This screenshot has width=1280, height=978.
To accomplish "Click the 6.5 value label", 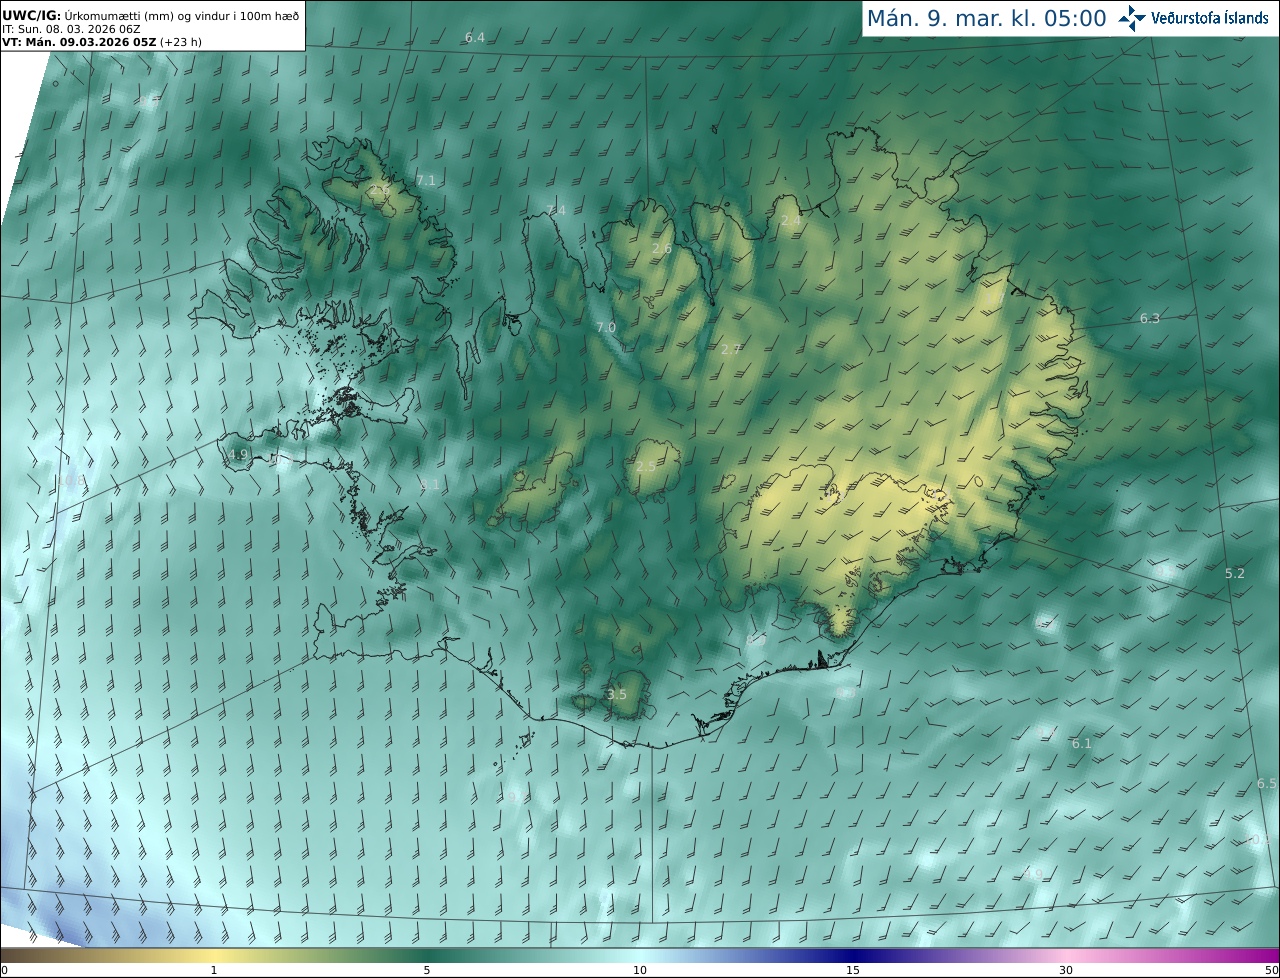I will tap(1267, 783).
